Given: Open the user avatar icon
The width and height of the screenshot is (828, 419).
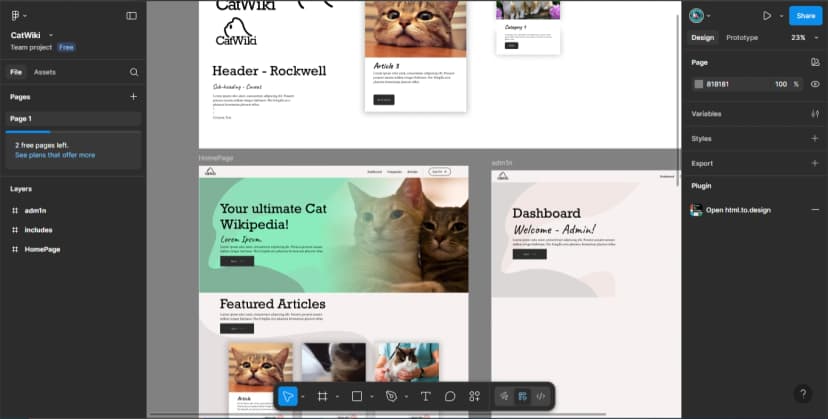Looking at the screenshot, I should (x=697, y=16).
